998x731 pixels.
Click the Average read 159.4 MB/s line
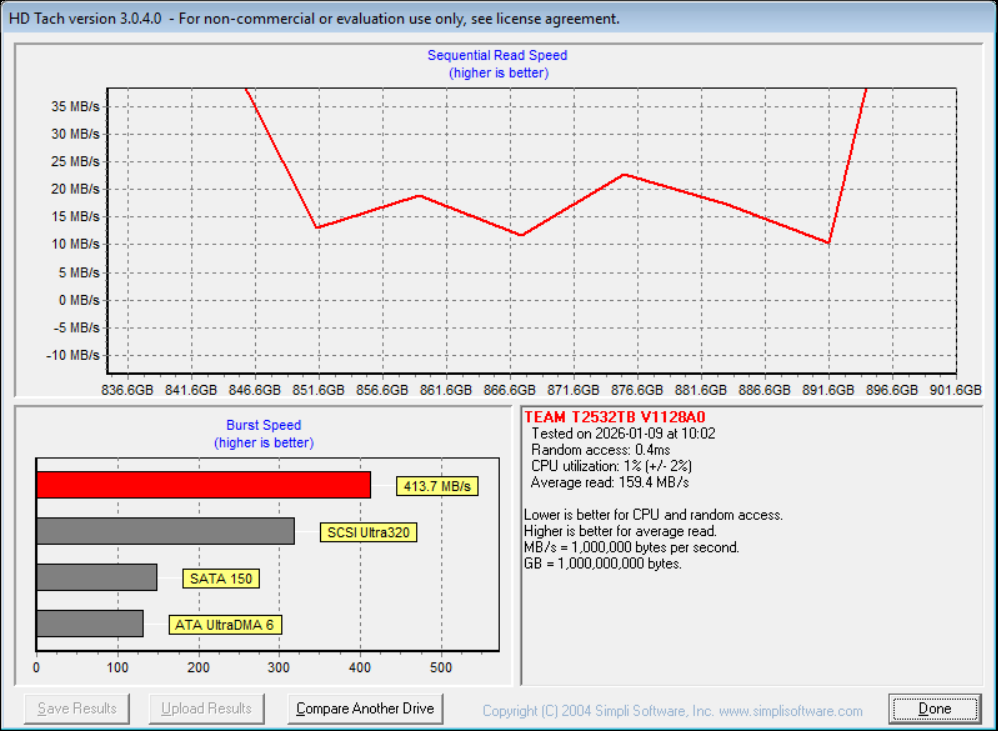click(x=610, y=482)
